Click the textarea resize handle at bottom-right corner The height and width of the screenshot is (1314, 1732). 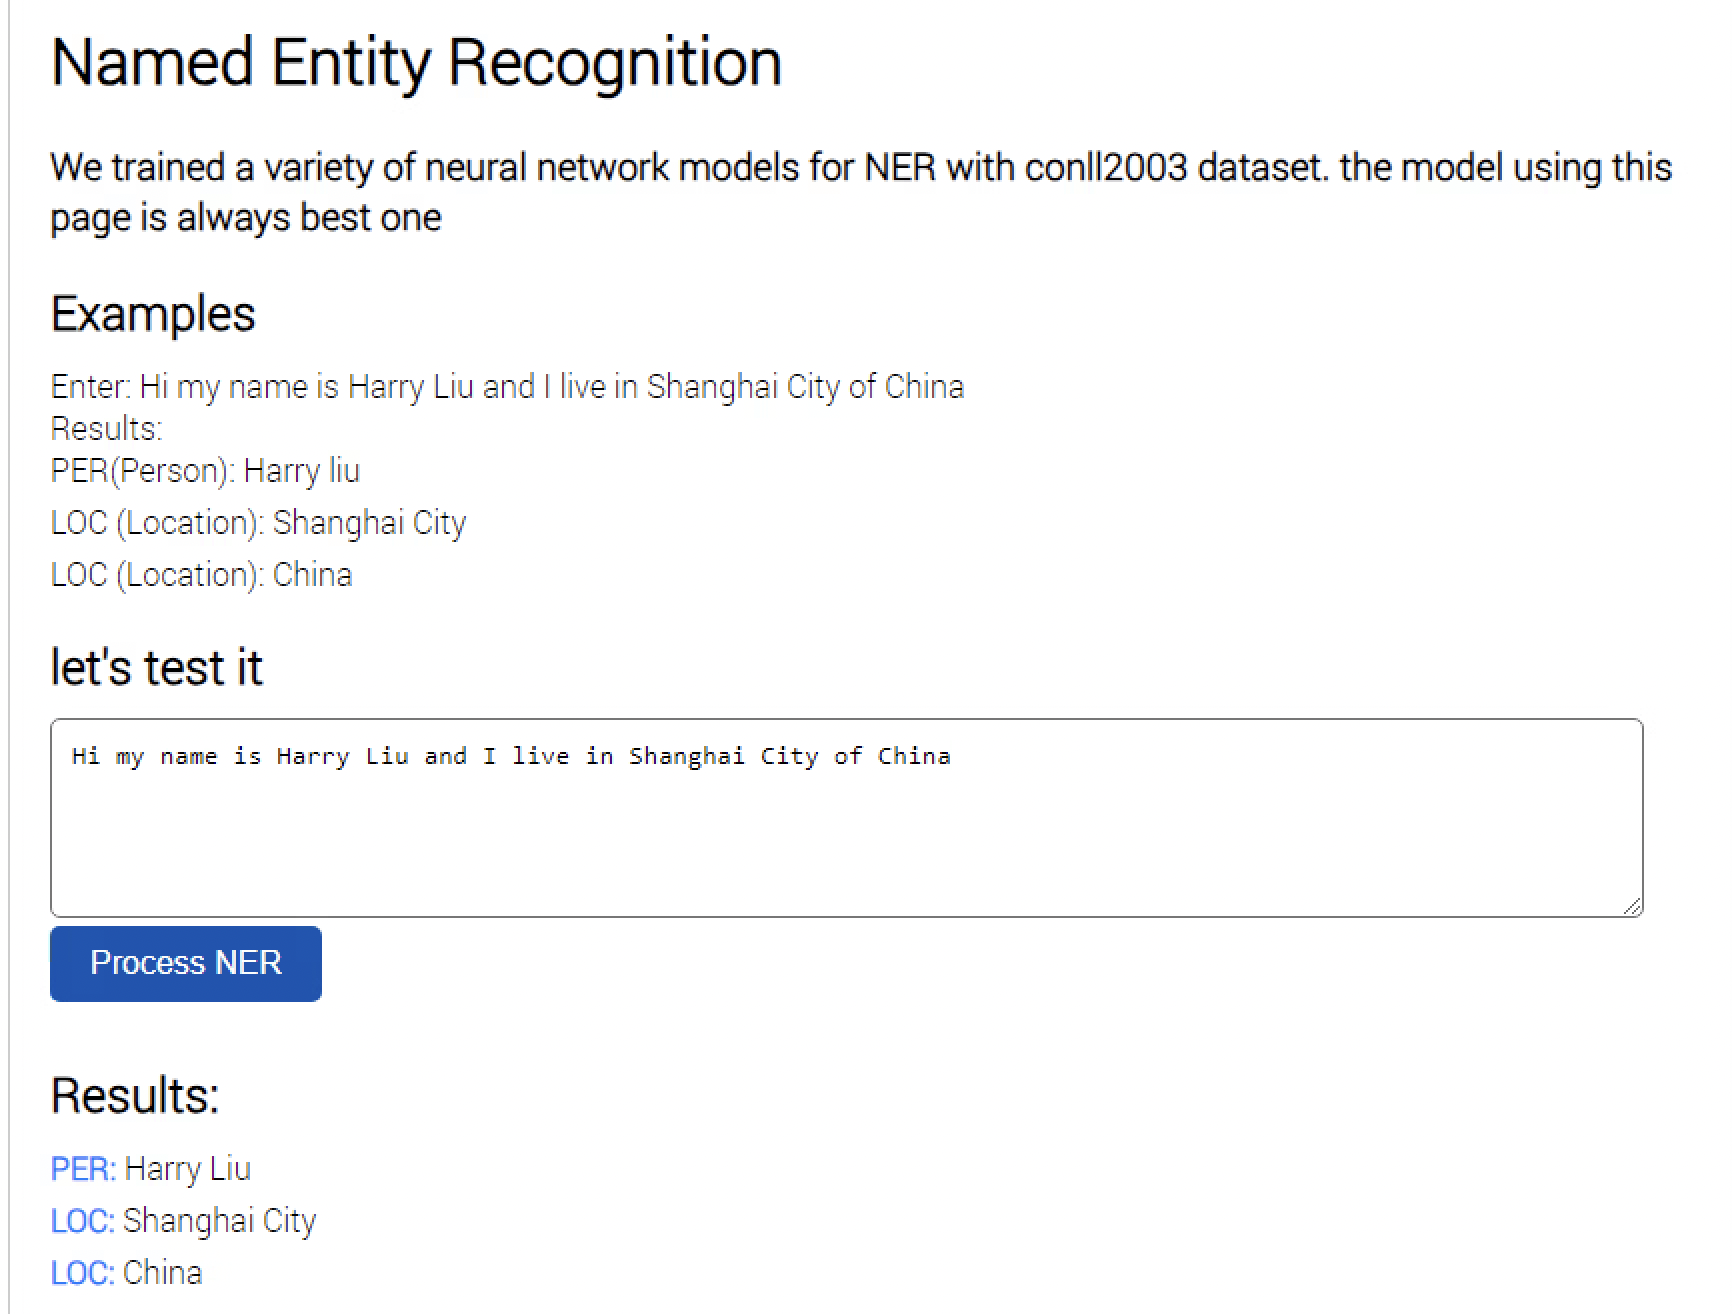pyautogui.click(x=1634, y=906)
